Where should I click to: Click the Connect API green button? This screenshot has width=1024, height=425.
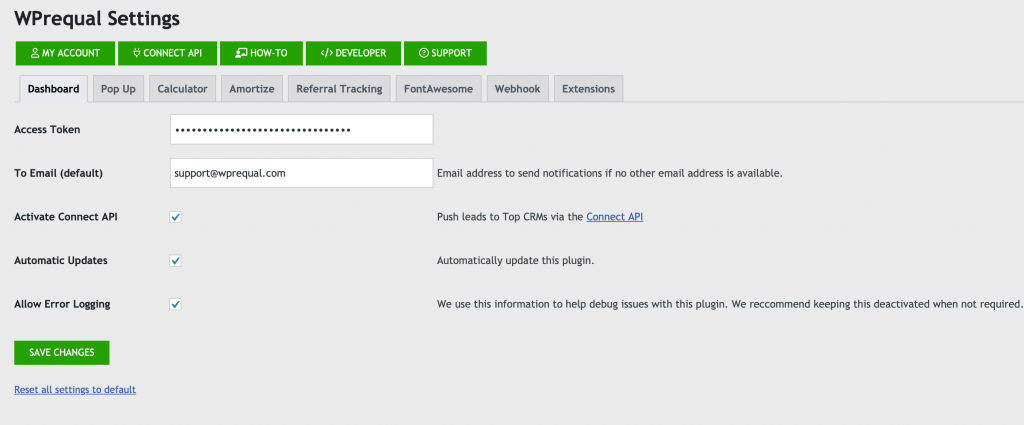click(167, 54)
